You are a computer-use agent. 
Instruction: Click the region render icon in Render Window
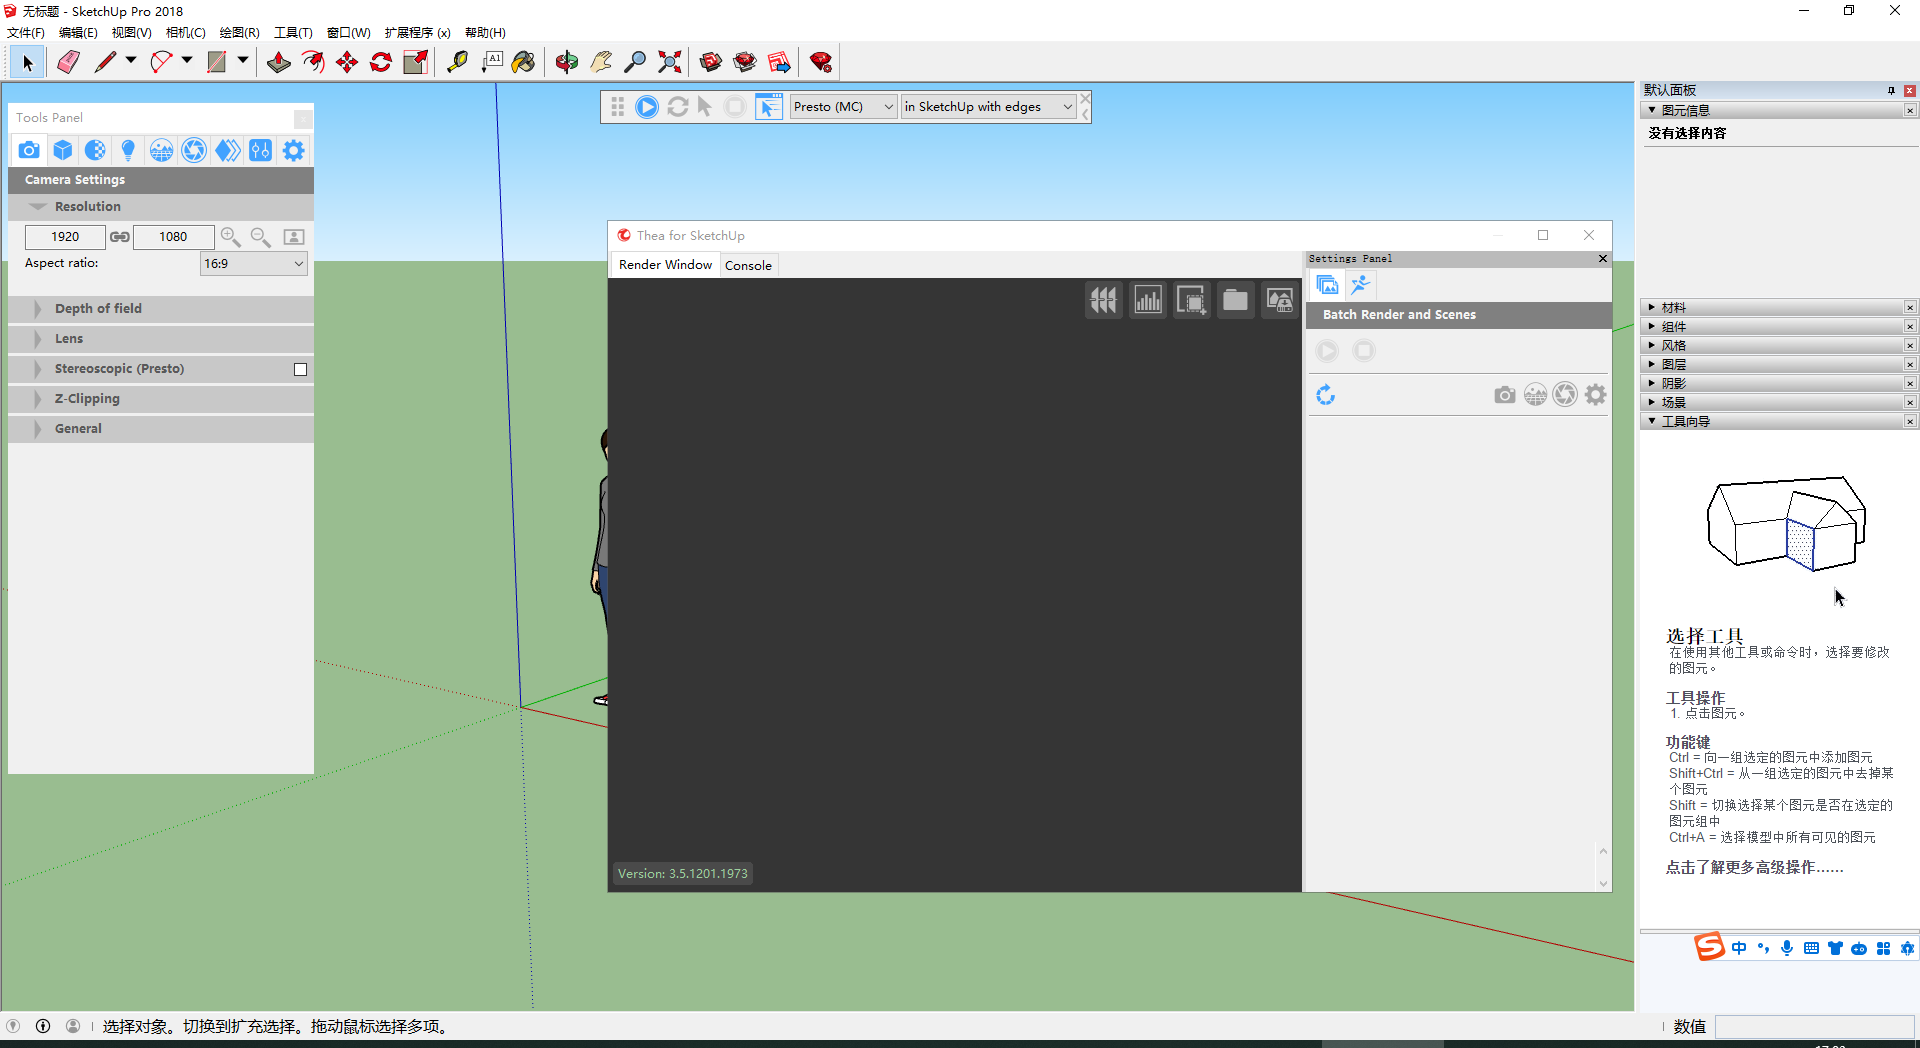[1192, 300]
